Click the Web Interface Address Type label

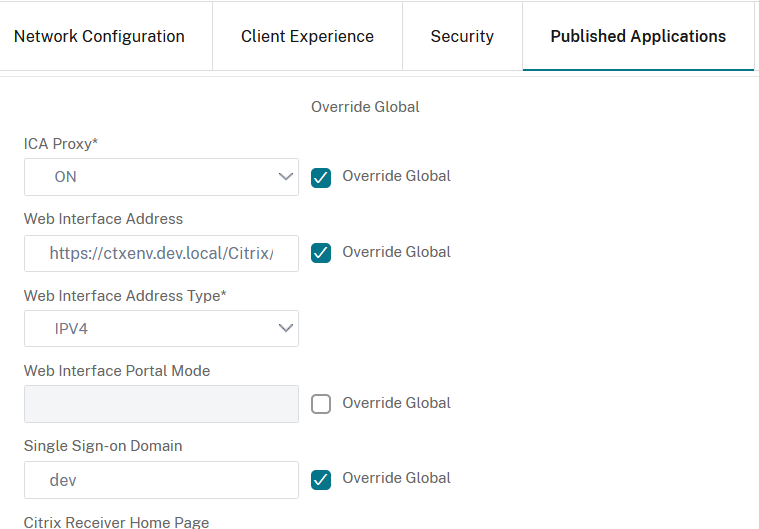(124, 295)
